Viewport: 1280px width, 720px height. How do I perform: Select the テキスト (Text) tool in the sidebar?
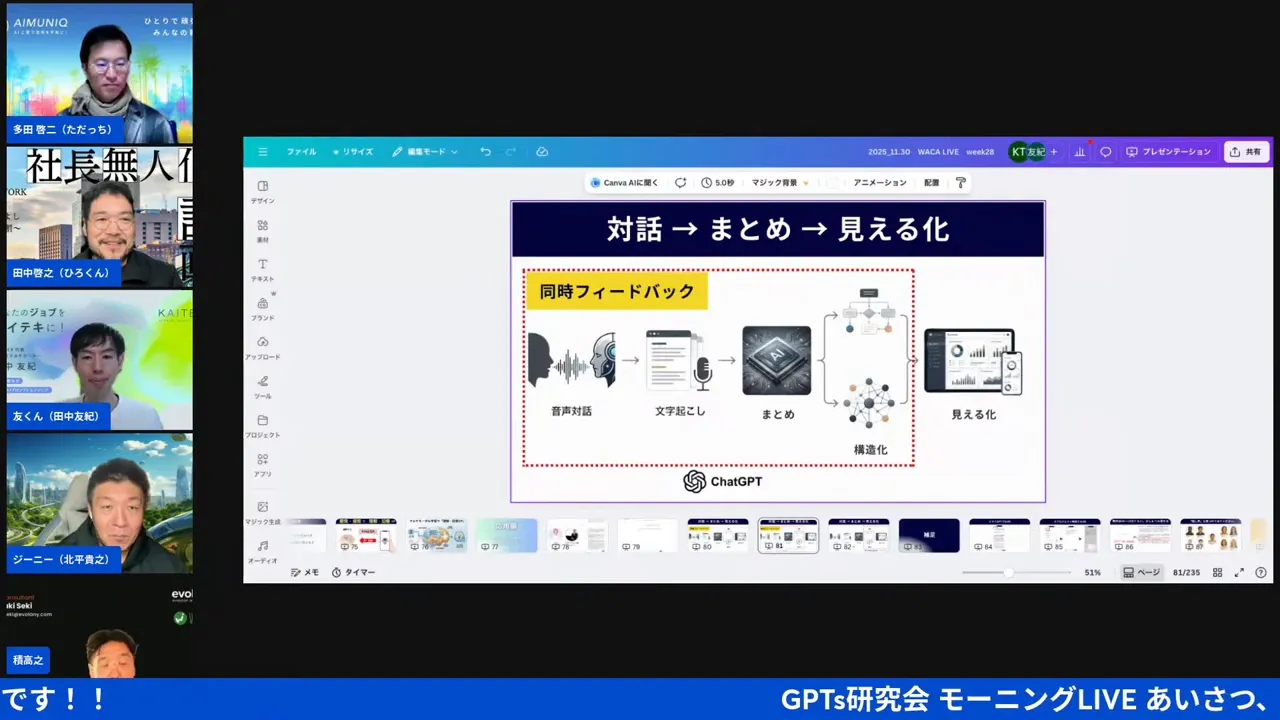click(x=262, y=270)
